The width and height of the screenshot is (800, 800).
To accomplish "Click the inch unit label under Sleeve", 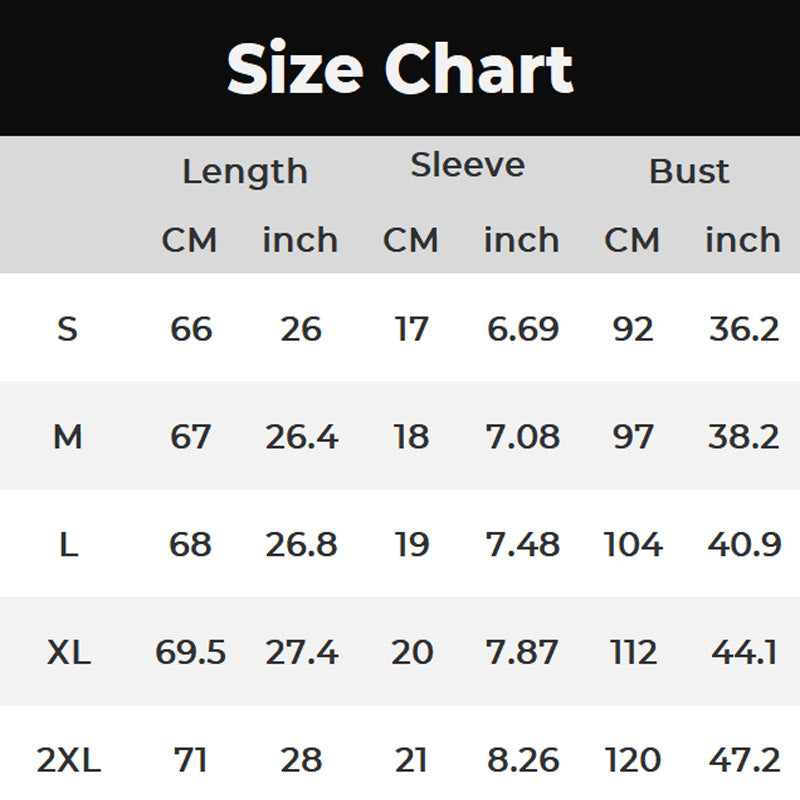I will point(521,241).
